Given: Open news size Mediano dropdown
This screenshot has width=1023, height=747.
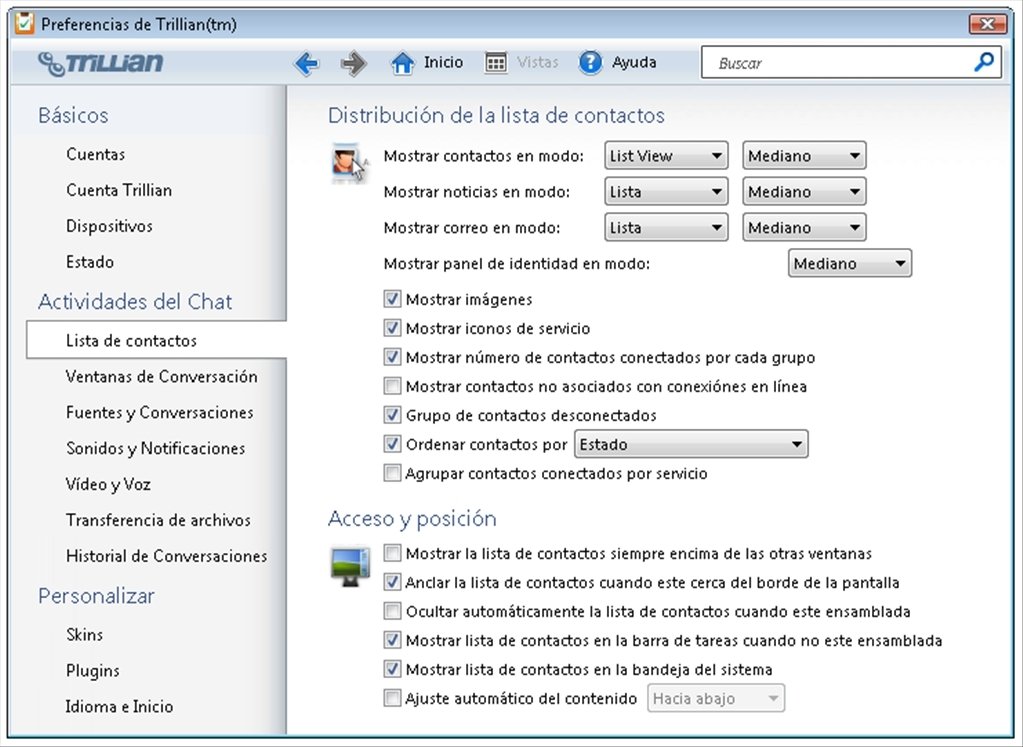Looking at the screenshot, I should (x=804, y=192).
